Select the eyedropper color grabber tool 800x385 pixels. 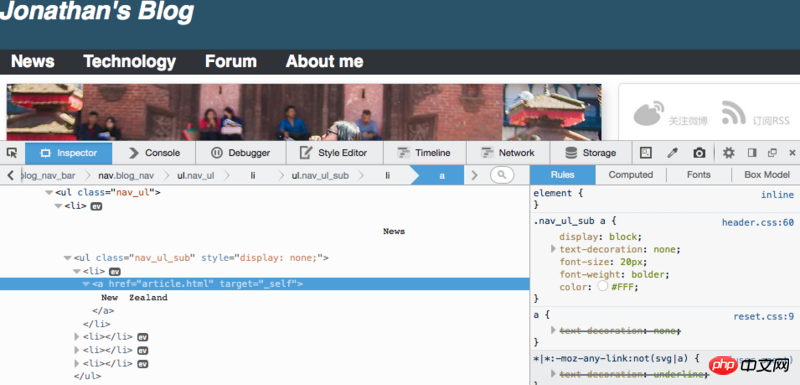pos(672,152)
